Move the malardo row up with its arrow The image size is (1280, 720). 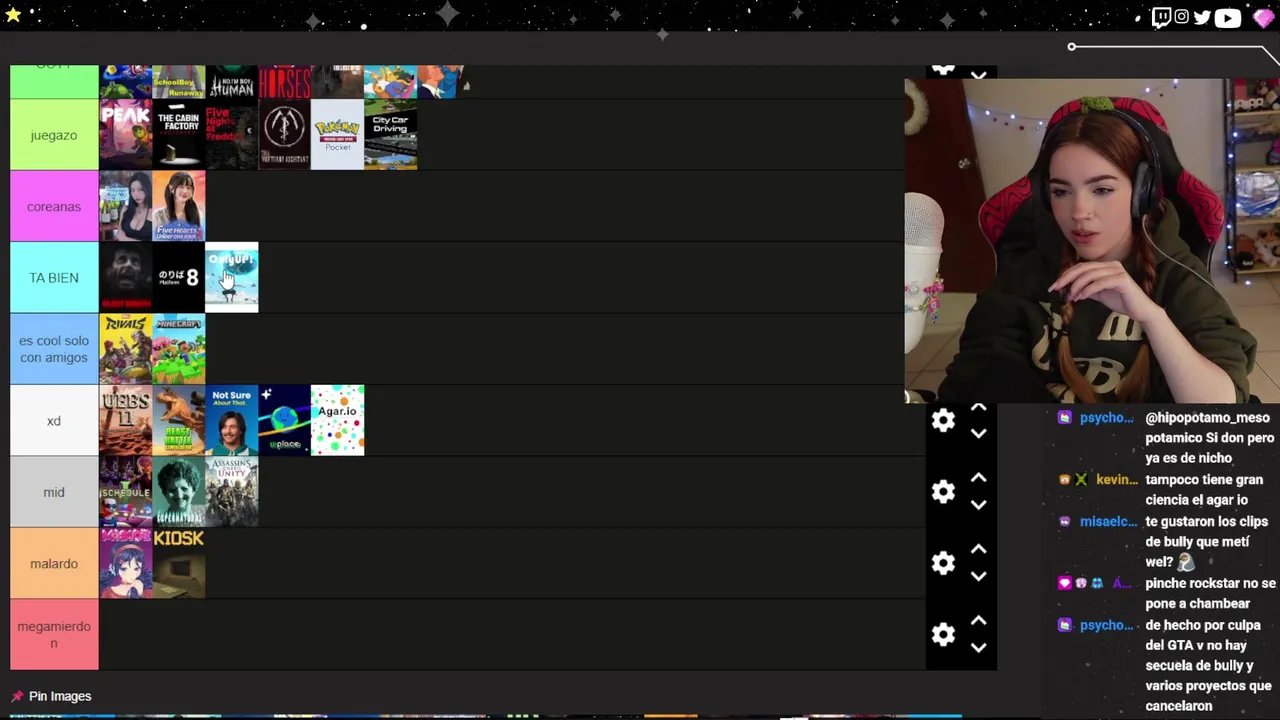[979, 549]
